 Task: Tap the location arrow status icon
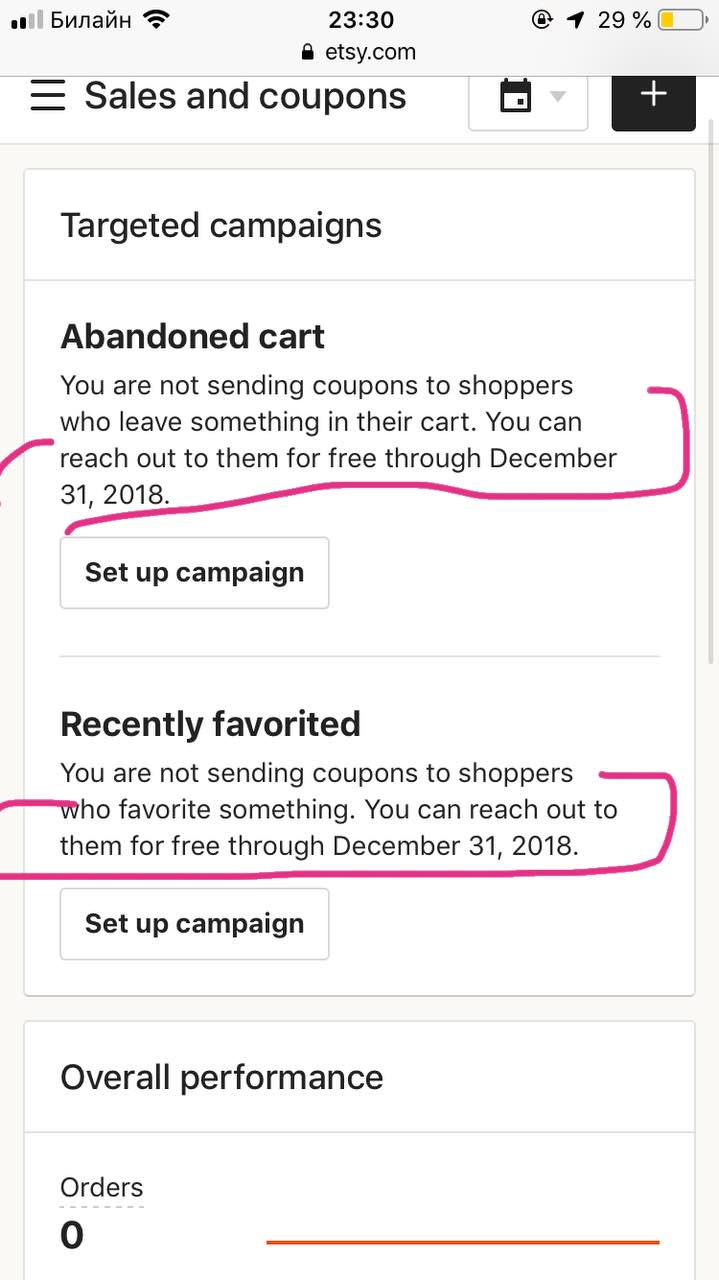(575, 19)
